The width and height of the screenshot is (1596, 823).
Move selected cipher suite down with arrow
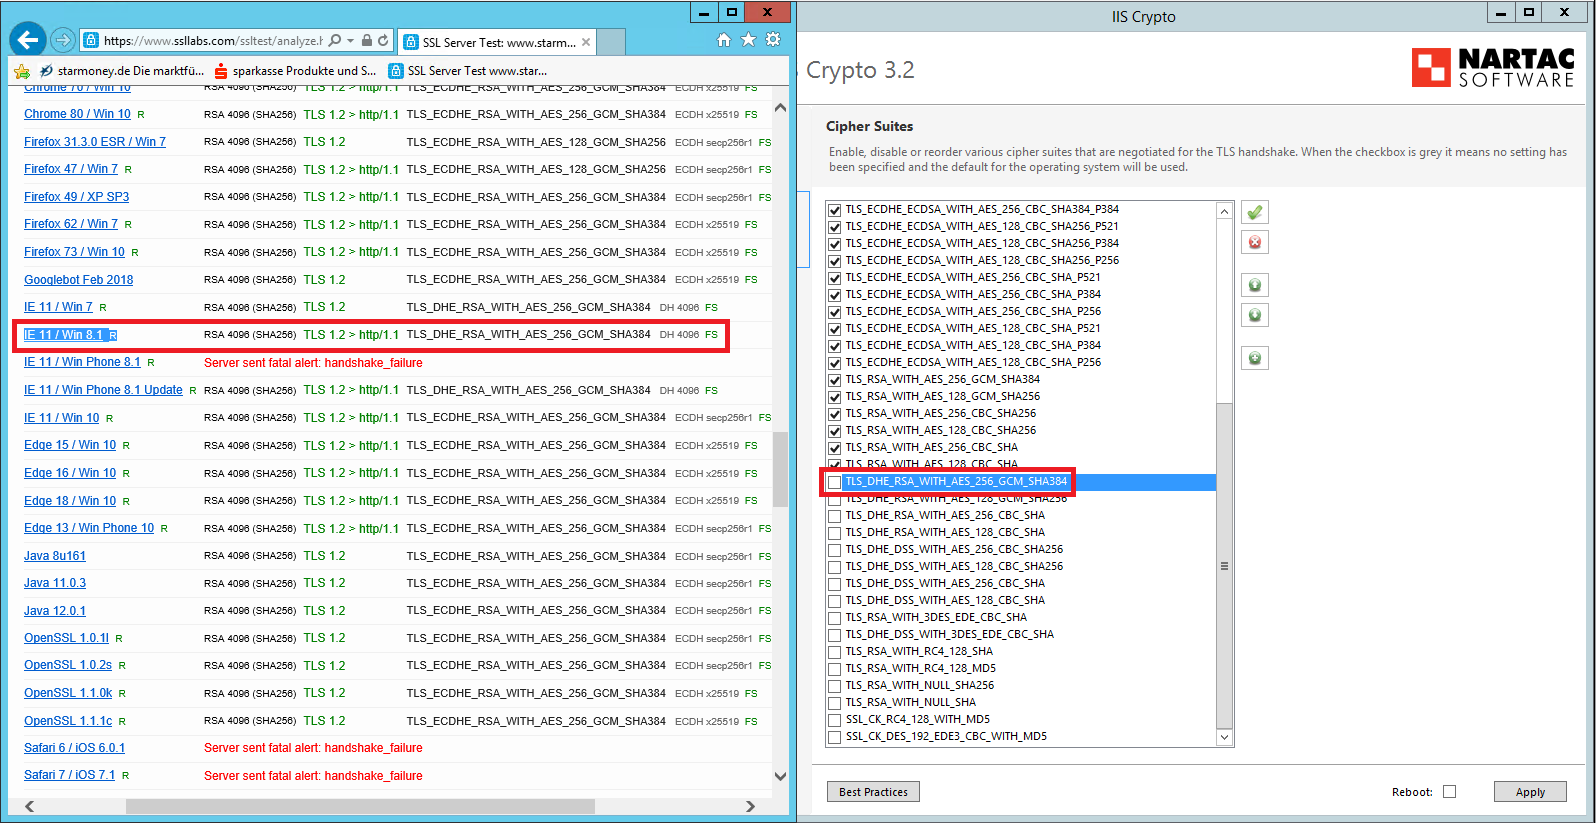(1254, 315)
